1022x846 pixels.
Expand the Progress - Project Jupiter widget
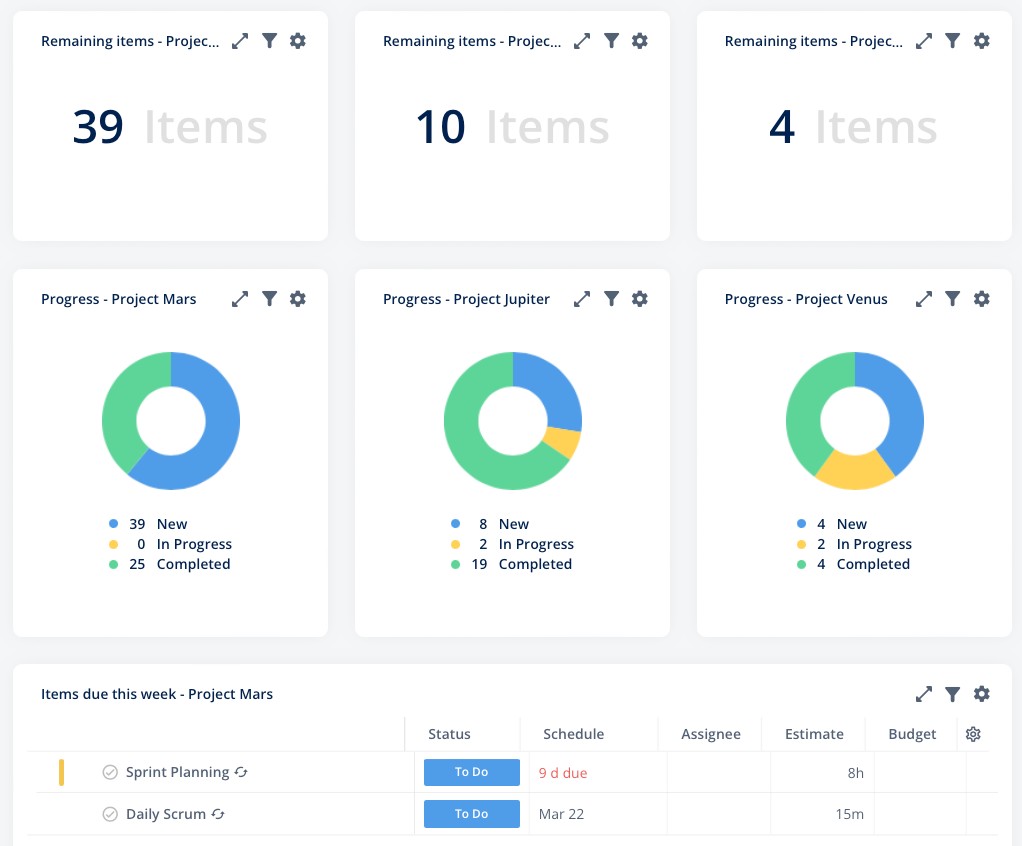[x=582, y=299]
